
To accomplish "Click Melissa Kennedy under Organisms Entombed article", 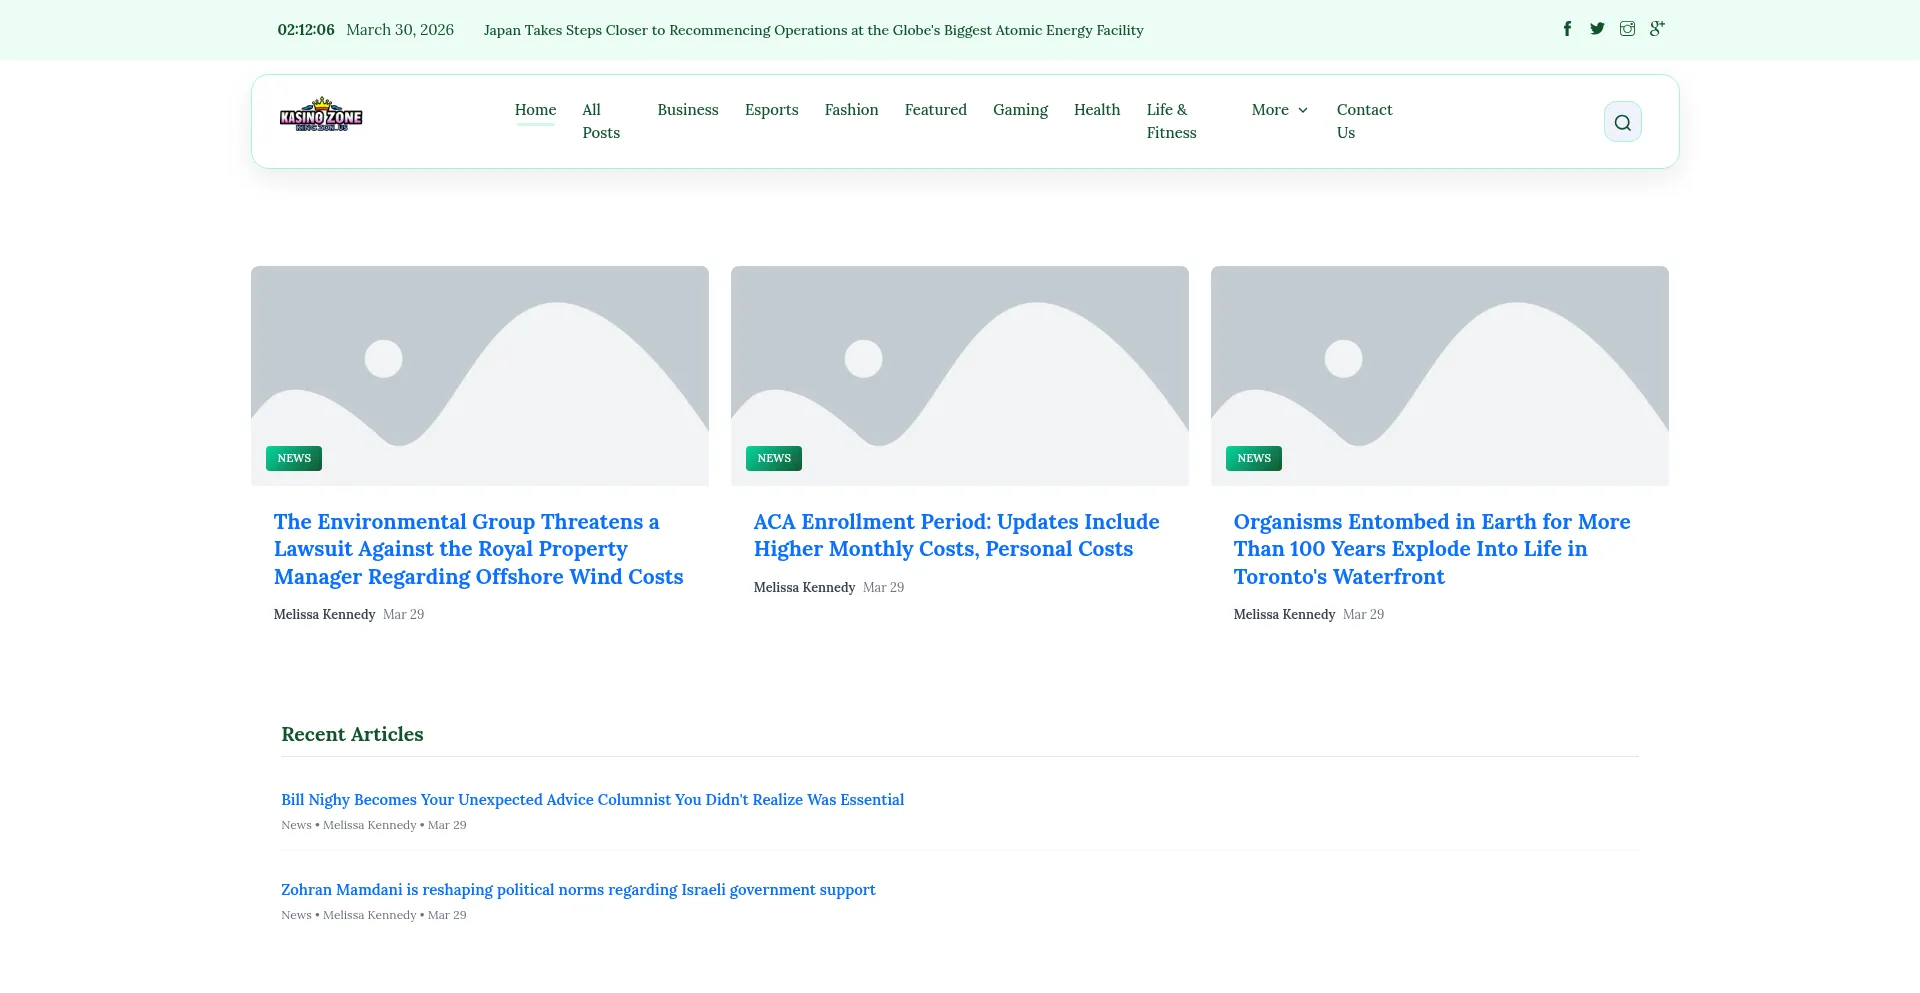I will 1284,615.
